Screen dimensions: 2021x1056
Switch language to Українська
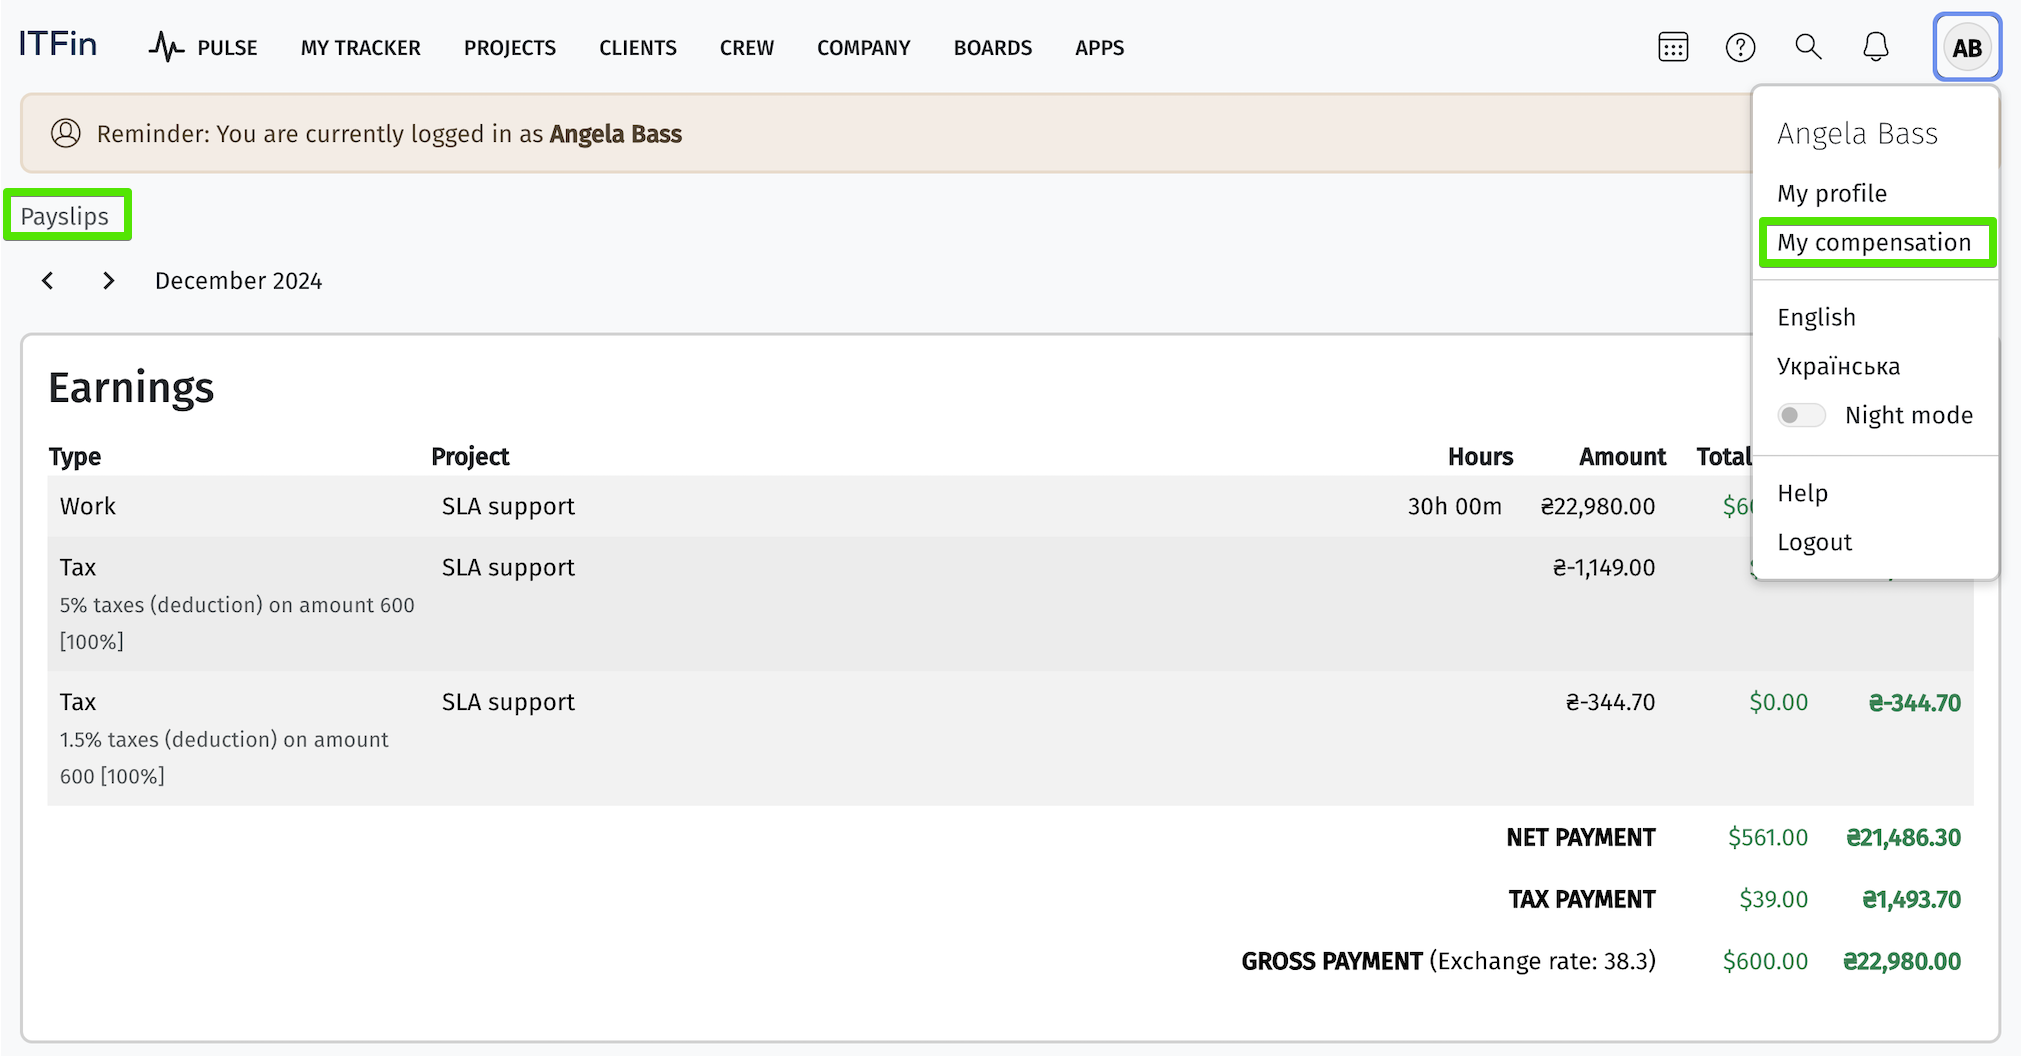(x=1838, y=366)
